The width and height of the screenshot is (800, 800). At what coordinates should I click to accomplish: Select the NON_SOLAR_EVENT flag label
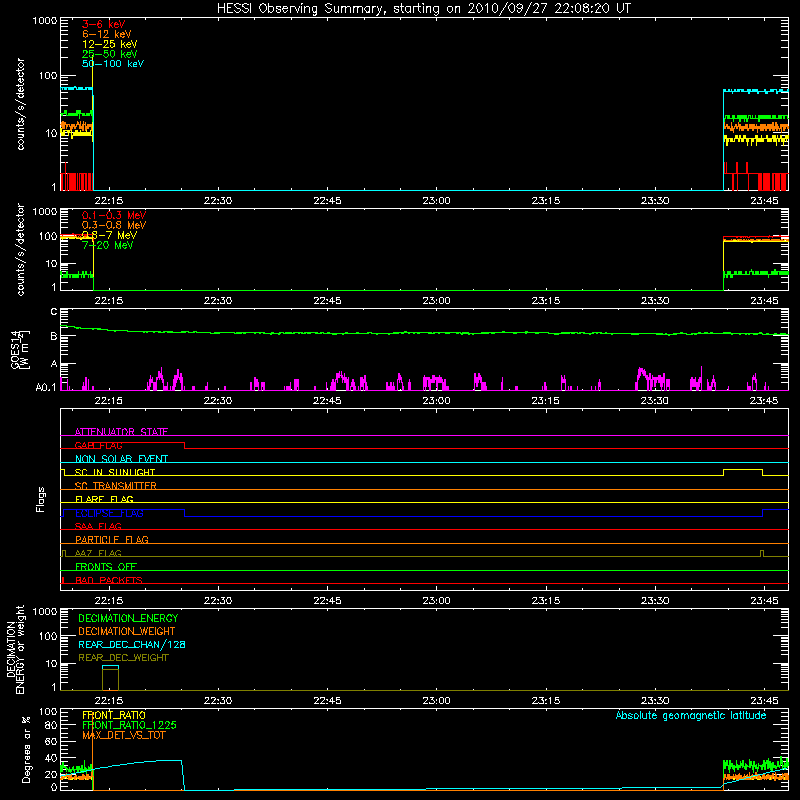click(121, 459)
